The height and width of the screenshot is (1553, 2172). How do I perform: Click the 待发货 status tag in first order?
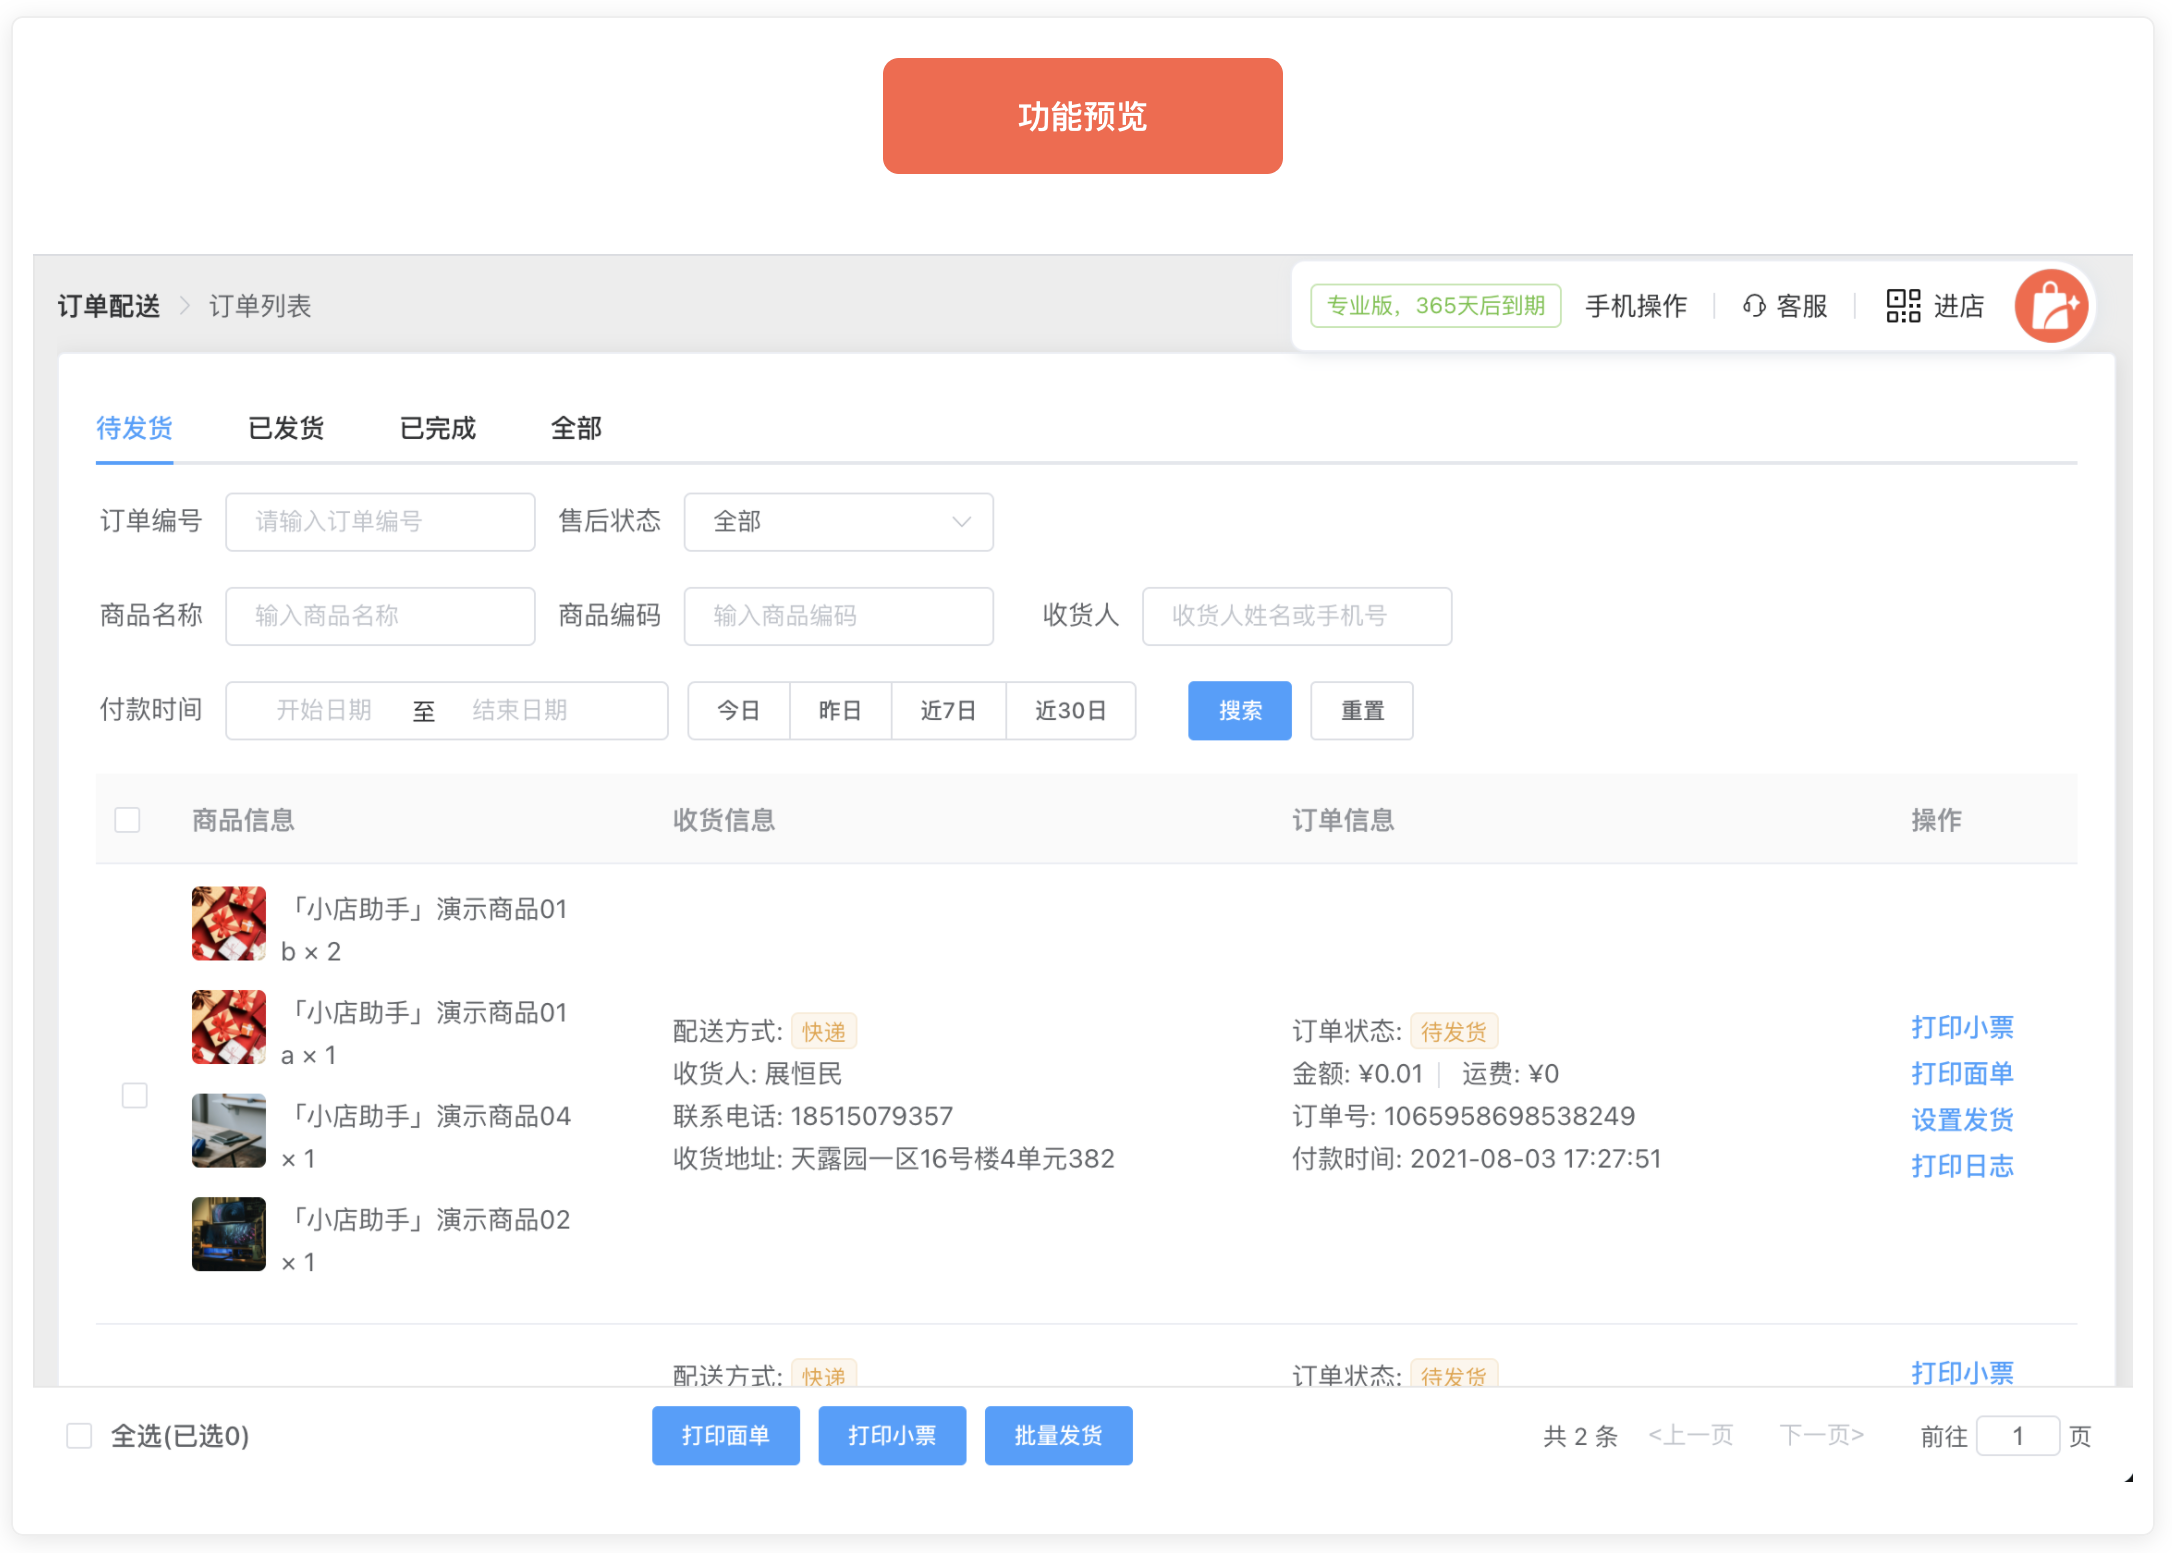(x=1454, y=1032)
